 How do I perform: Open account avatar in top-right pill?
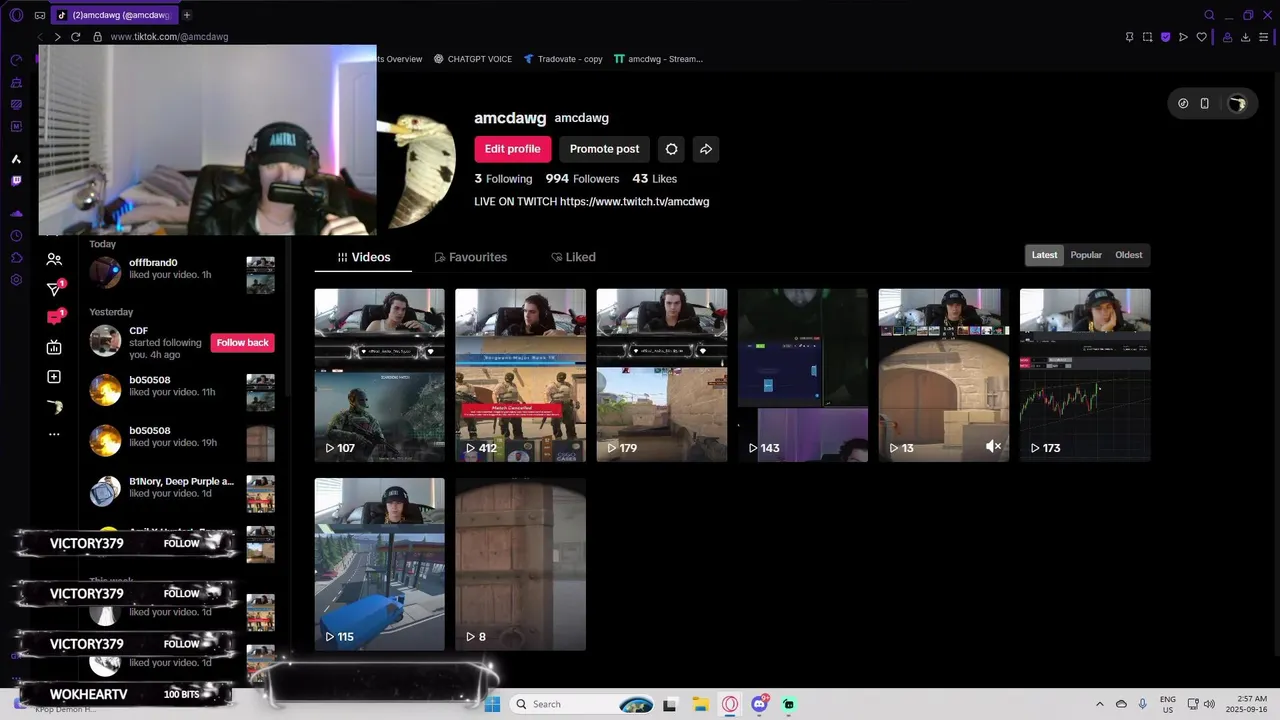(x=1237, y=103)
